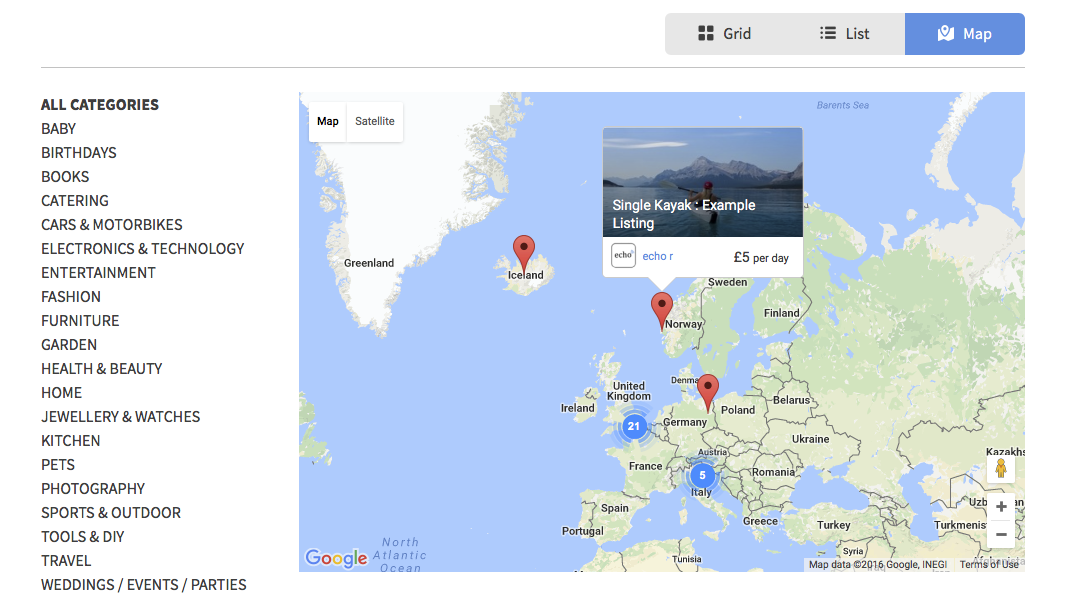
Task: Filter by TOOLS & DIY category
Action: 82,537
